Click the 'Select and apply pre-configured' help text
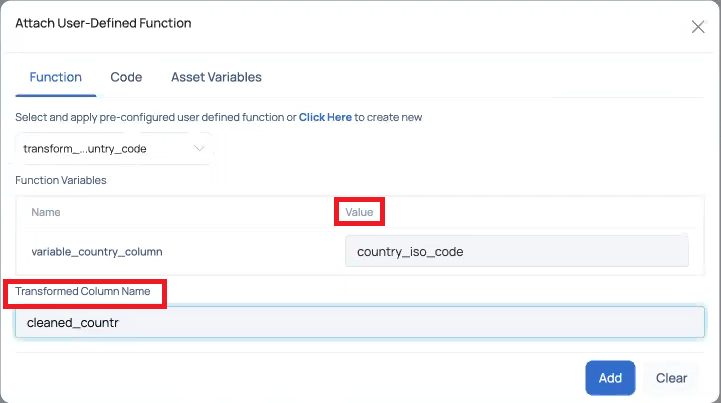Screen dimensions: 721x403 [156, 117]
